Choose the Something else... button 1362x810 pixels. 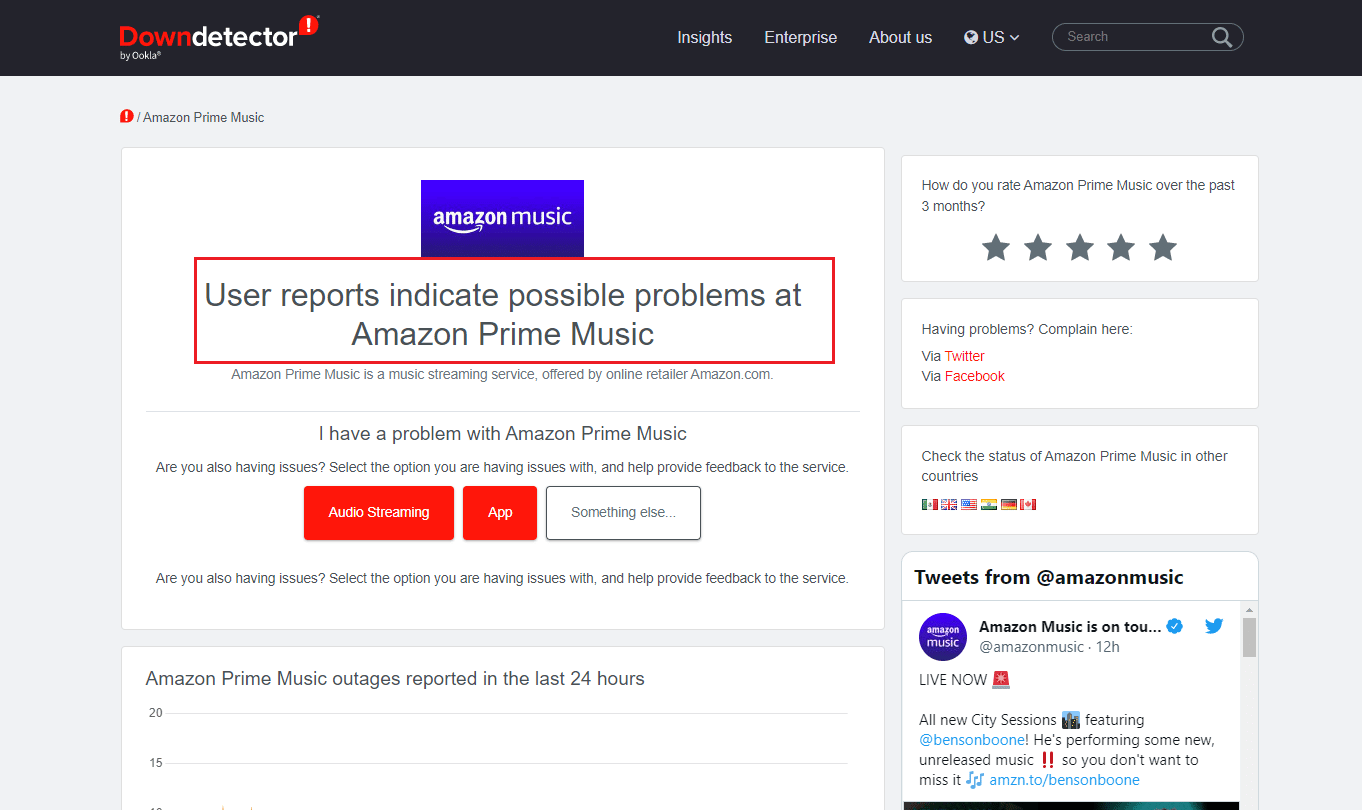click(623, 512)
